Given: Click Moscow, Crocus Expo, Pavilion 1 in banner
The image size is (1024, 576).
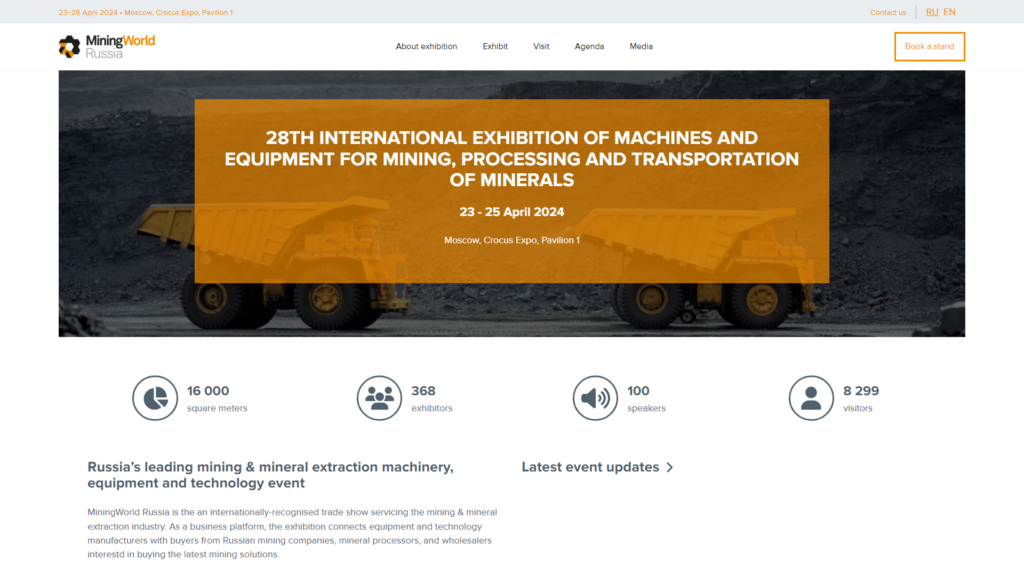Looking at the screenshot, I should click(511, 240).
